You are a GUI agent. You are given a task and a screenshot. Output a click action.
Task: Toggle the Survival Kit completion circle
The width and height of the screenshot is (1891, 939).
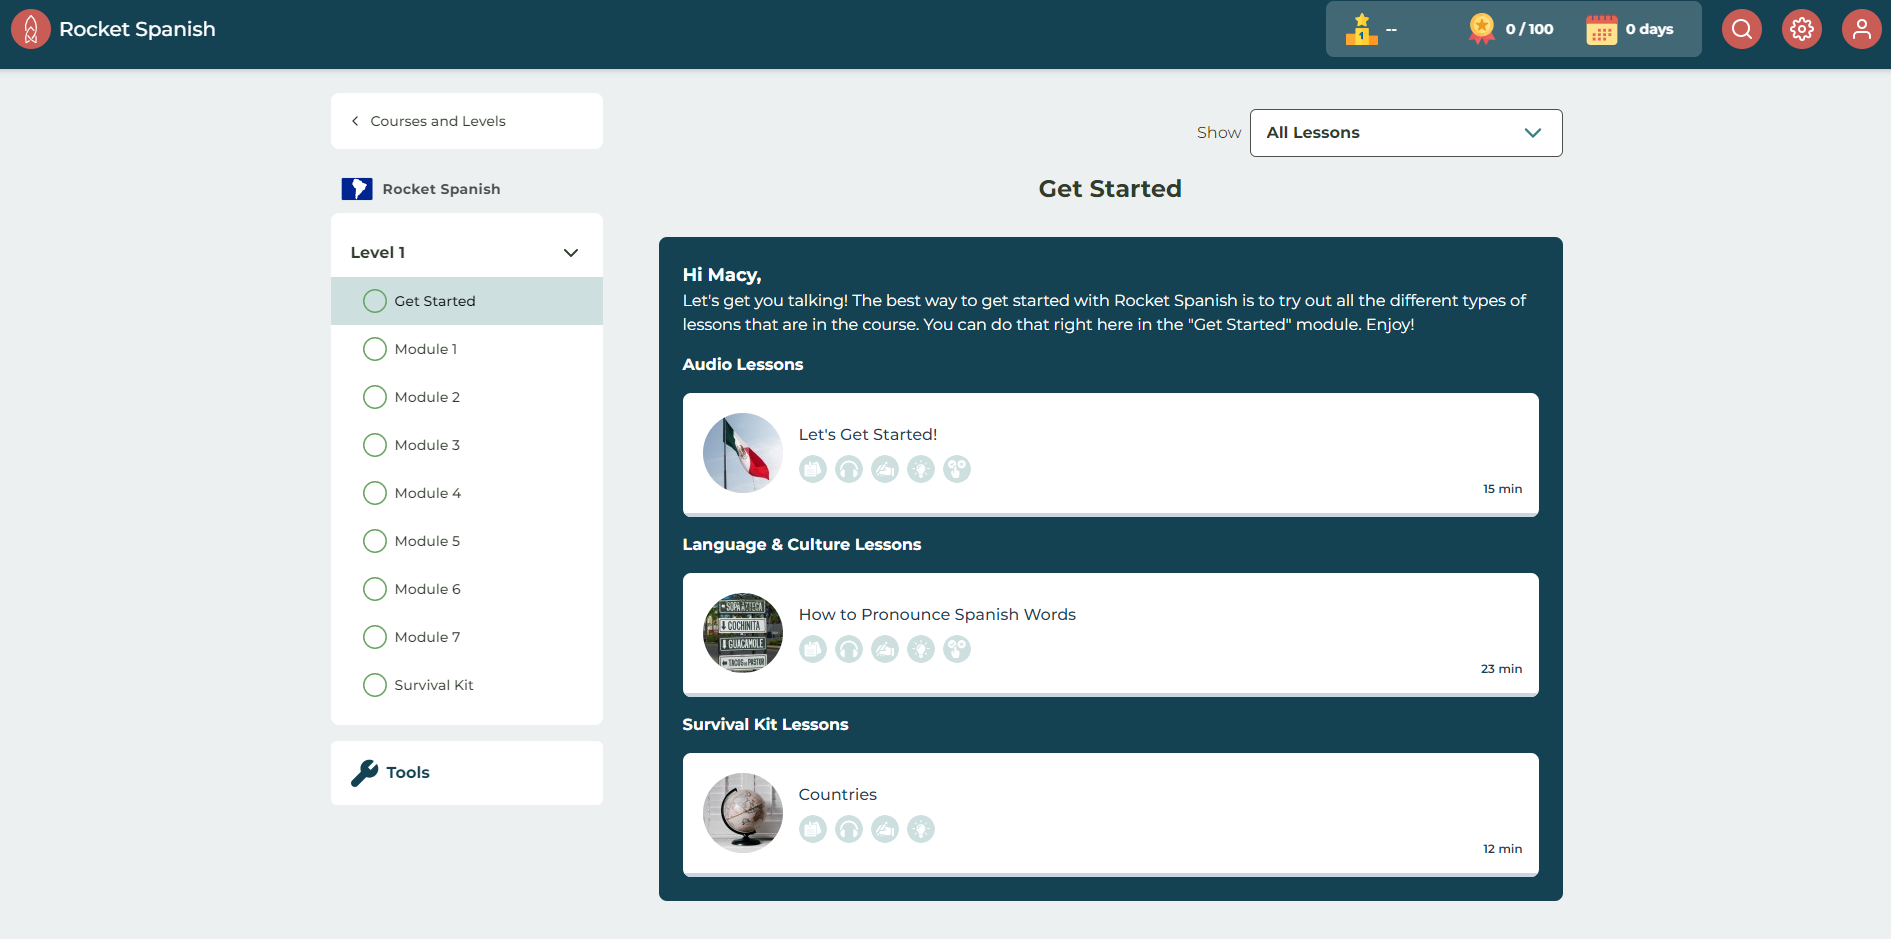click(x=375, y=685)
